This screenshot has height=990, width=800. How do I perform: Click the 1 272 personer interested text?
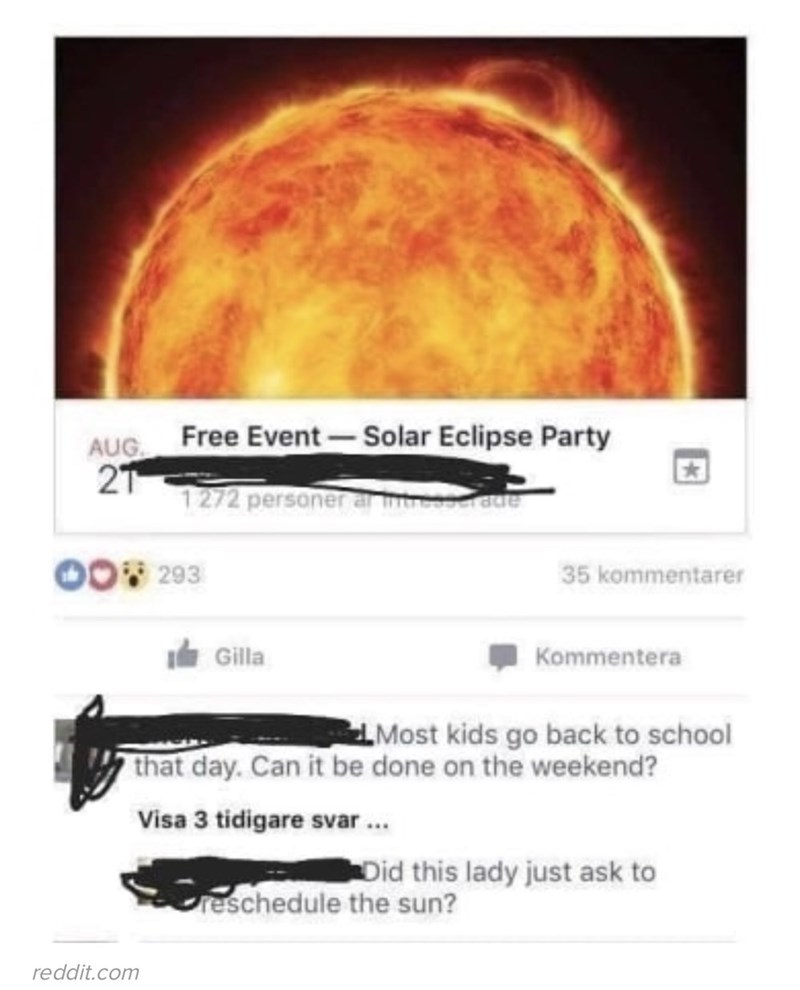[351, 500]
